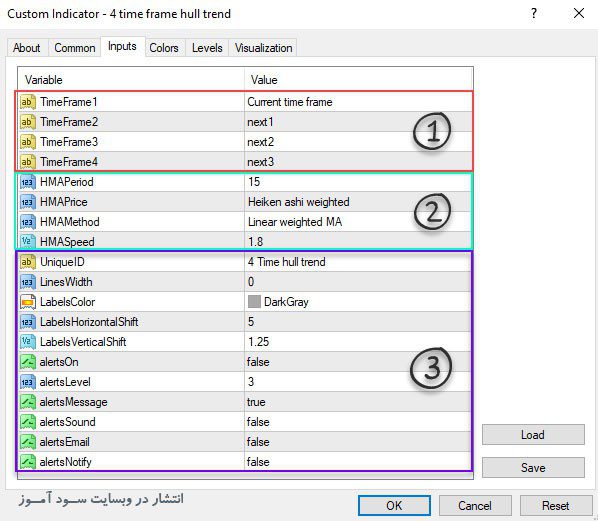
Task: Select the LabelsColor variable name
Action: (68, 302)
